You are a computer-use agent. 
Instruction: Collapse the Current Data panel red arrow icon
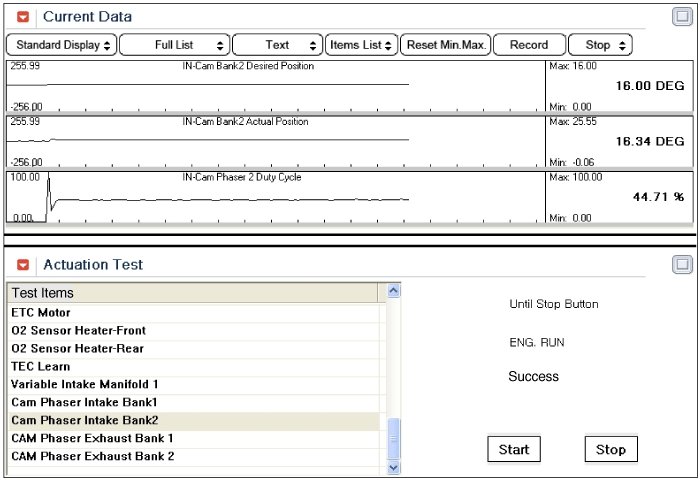tap(23, 17)
